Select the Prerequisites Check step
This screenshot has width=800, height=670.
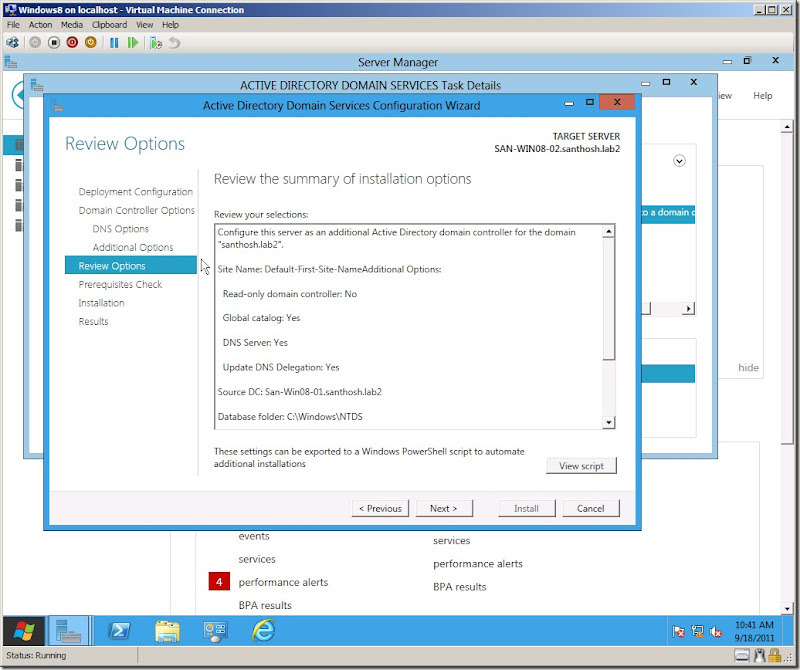tap(120, 284)
